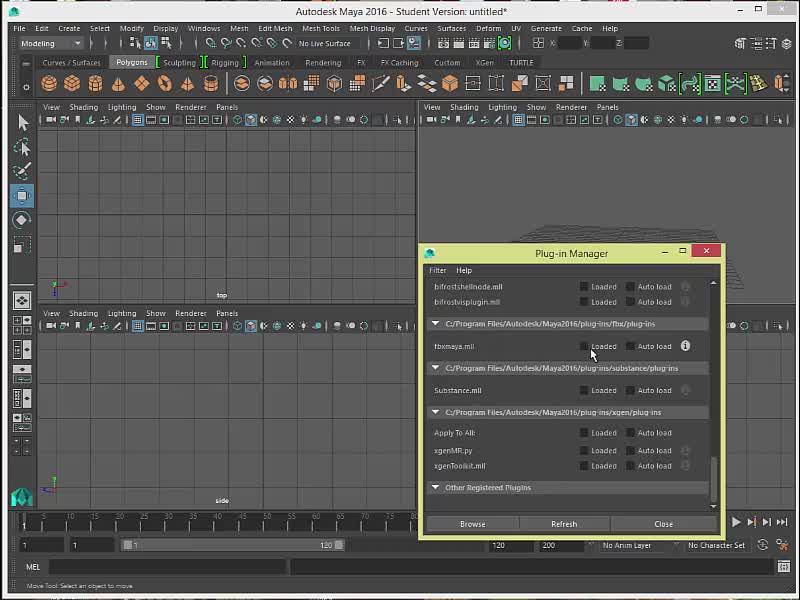Open Filter menu in Plug-in Manager
Screen dimensions: 800x600
pyautogui.click(x=438, y=270)
